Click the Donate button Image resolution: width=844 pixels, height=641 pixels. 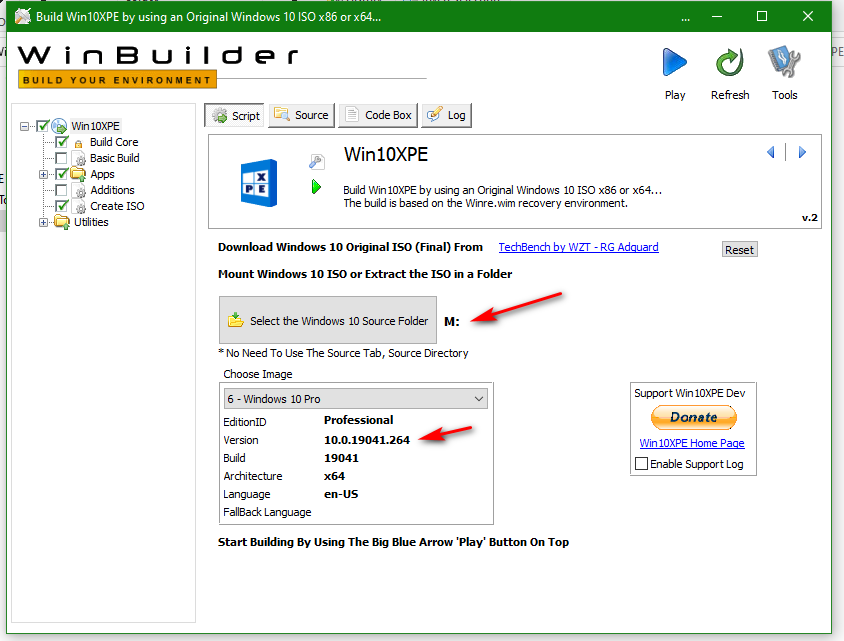click(694, 417)
